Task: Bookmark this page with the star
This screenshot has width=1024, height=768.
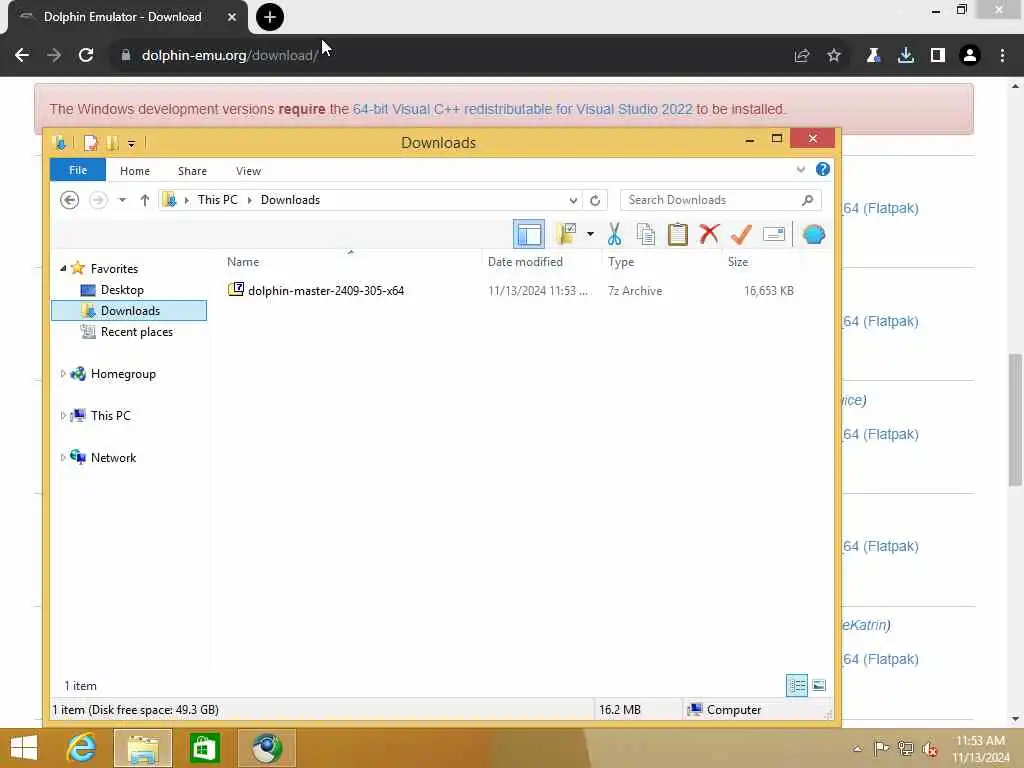Action: pos(833,56)
